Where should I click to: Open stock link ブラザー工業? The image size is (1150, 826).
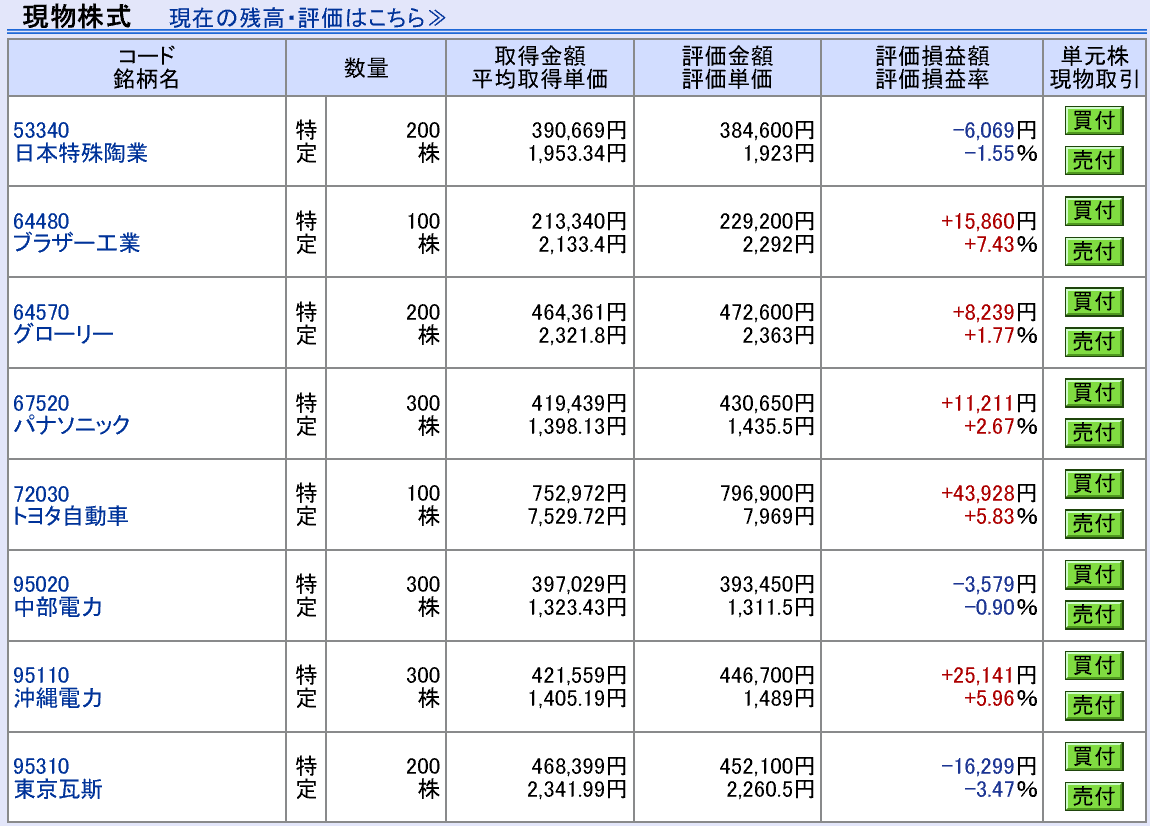(x=77, y=244)
